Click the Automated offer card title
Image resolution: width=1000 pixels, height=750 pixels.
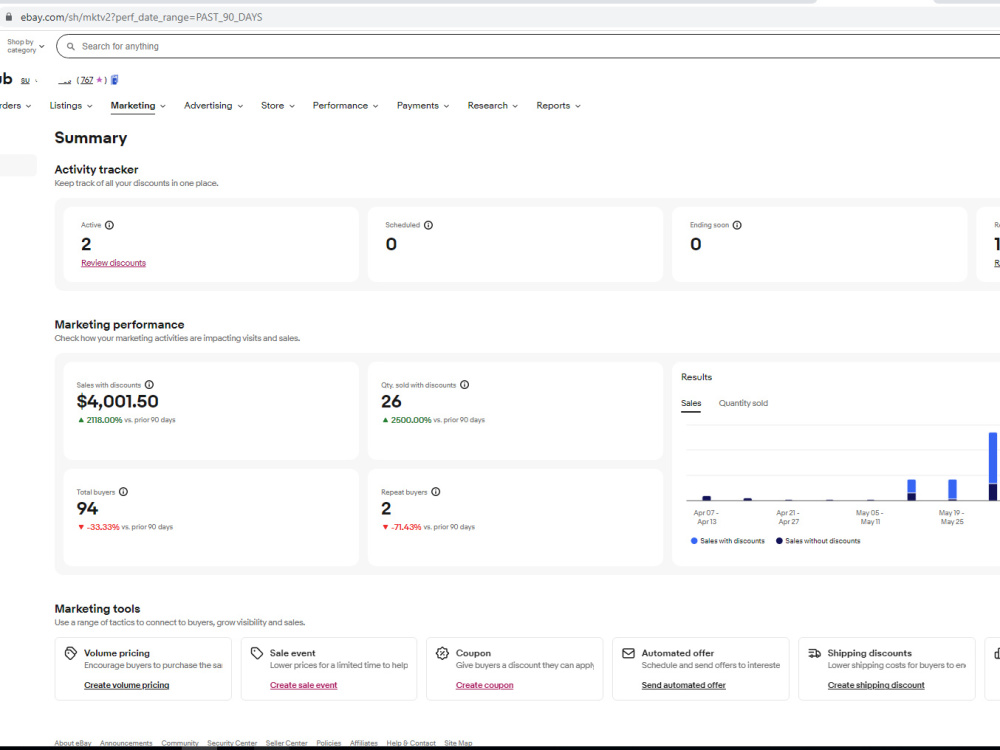(x=678, y=653)
